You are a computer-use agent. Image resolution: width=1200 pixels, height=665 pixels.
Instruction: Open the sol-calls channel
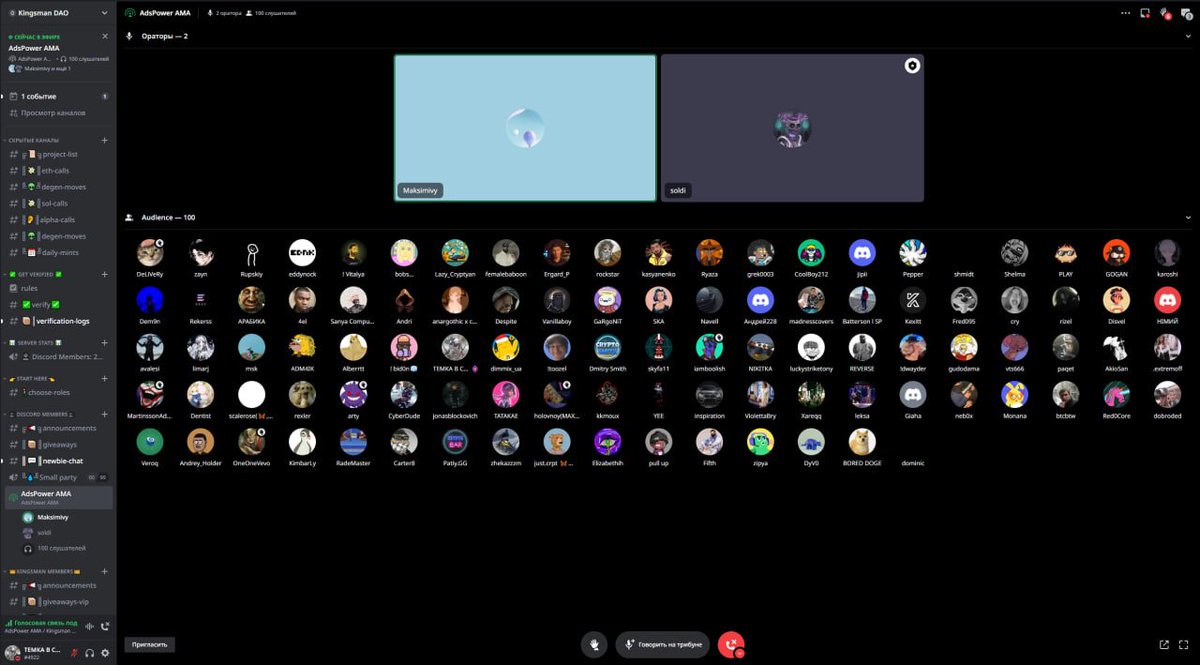pyautogui.click(x=58, y=203)
